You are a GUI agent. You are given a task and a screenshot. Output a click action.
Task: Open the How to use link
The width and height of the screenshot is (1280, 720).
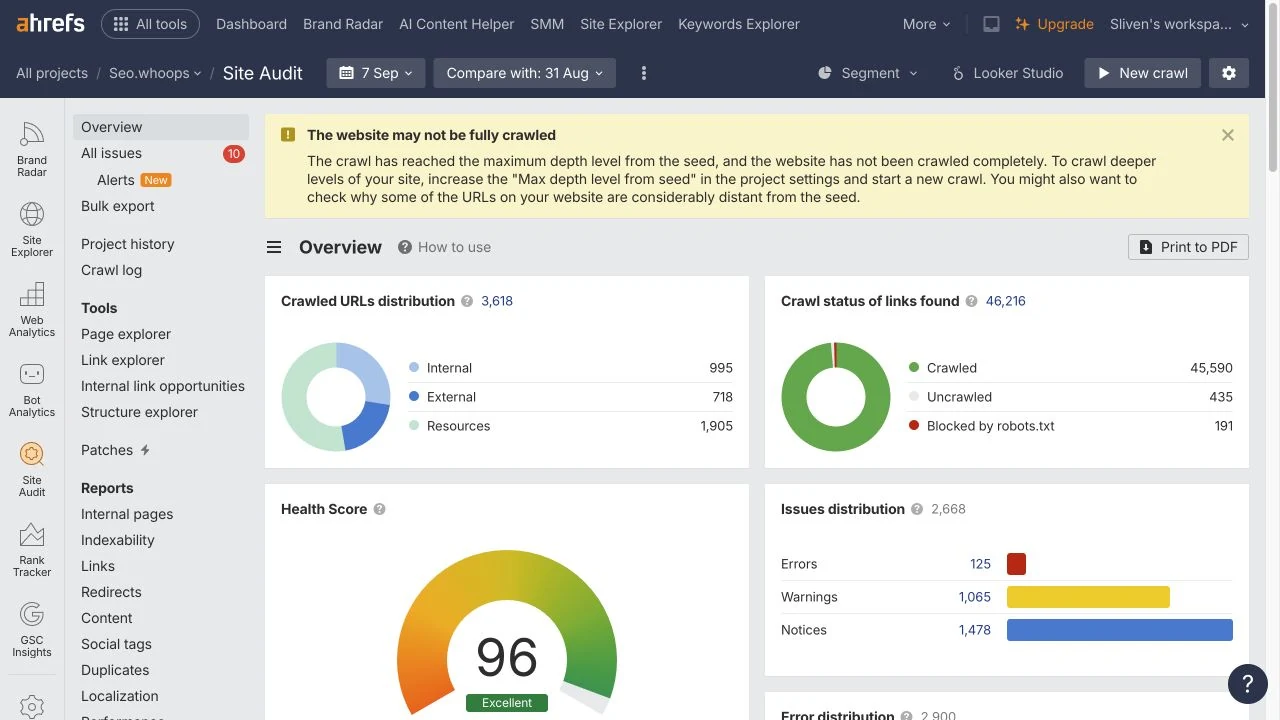coord(444,247)
